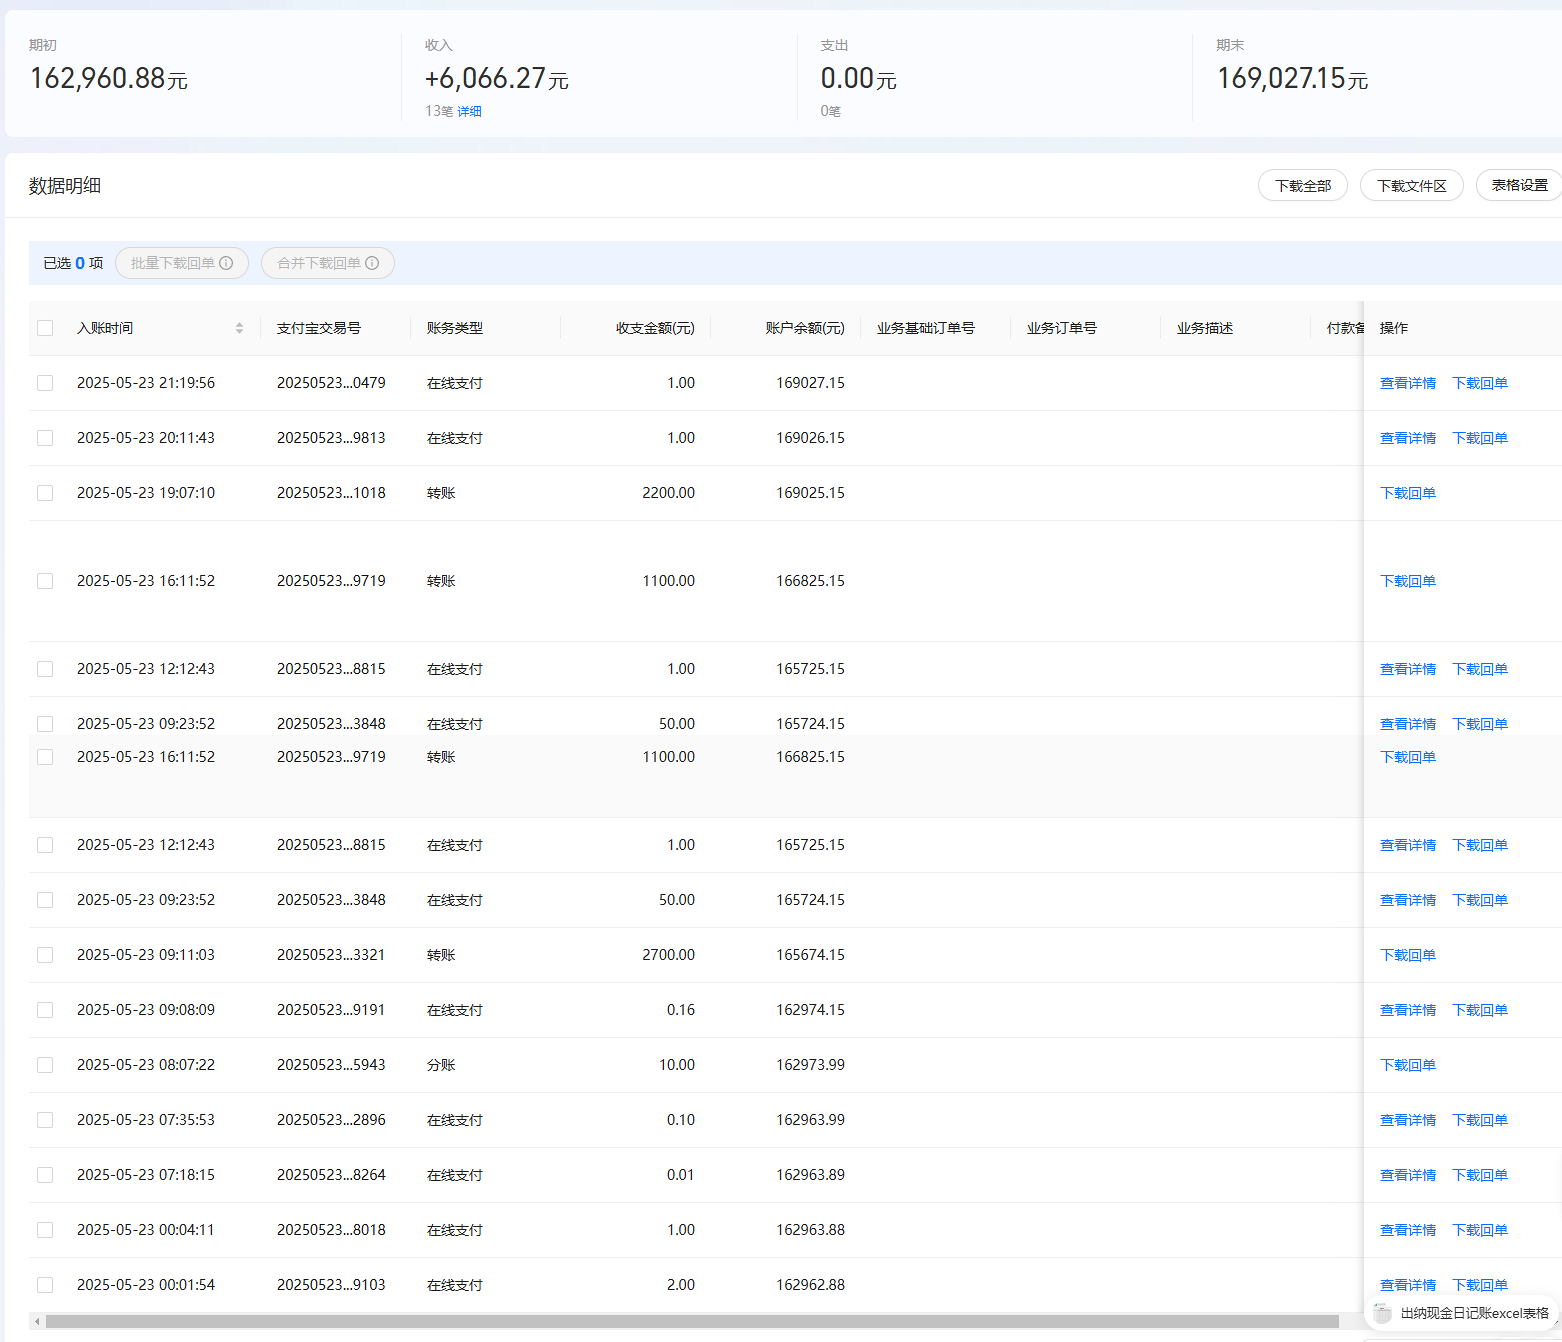1562x1342 pixels.
Task: Download receipt for 2200.00 transfer row
Action: point(1408,493)
